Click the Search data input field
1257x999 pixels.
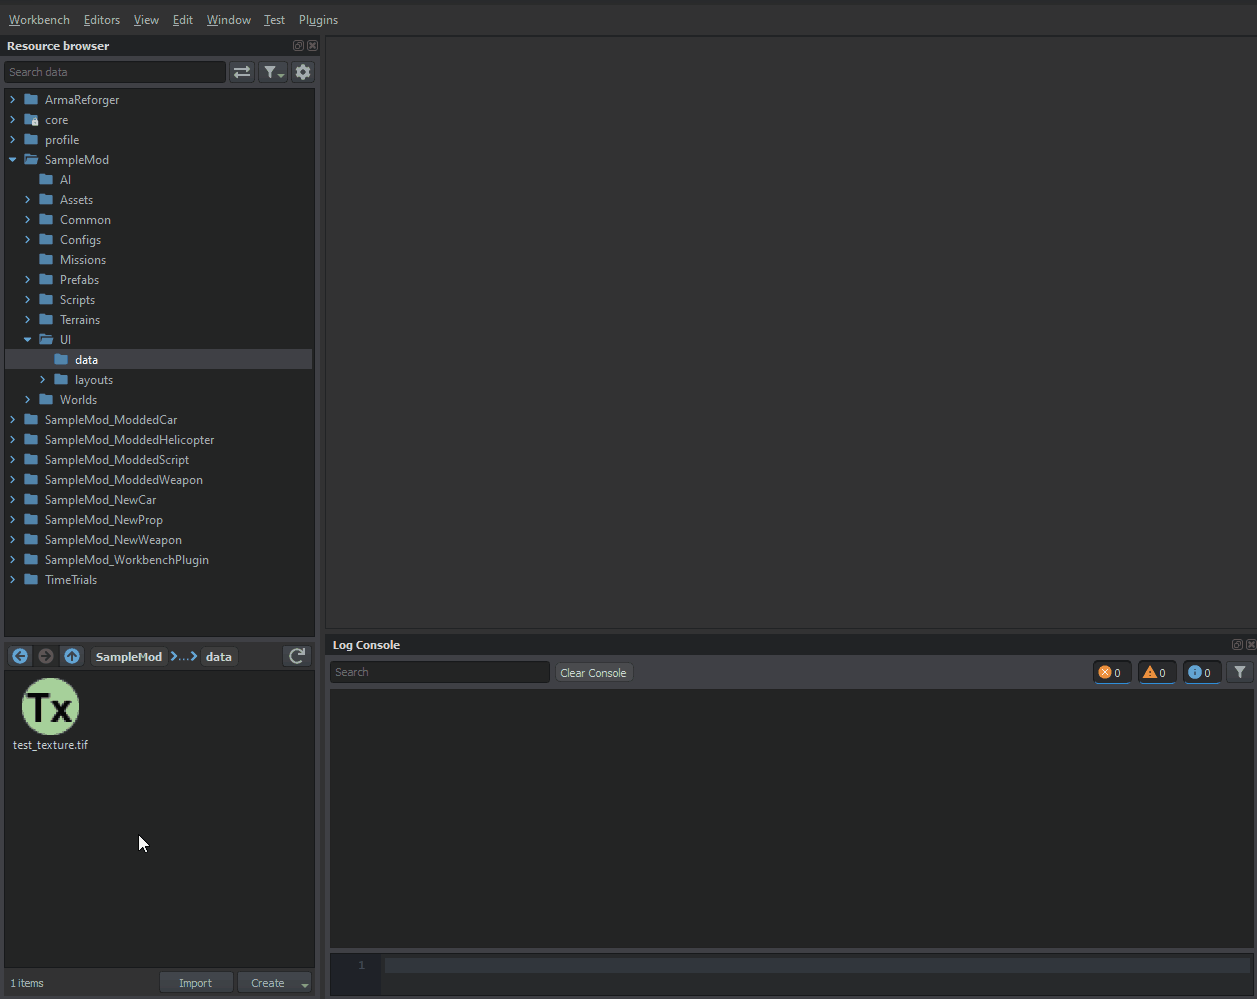point(115,72)
